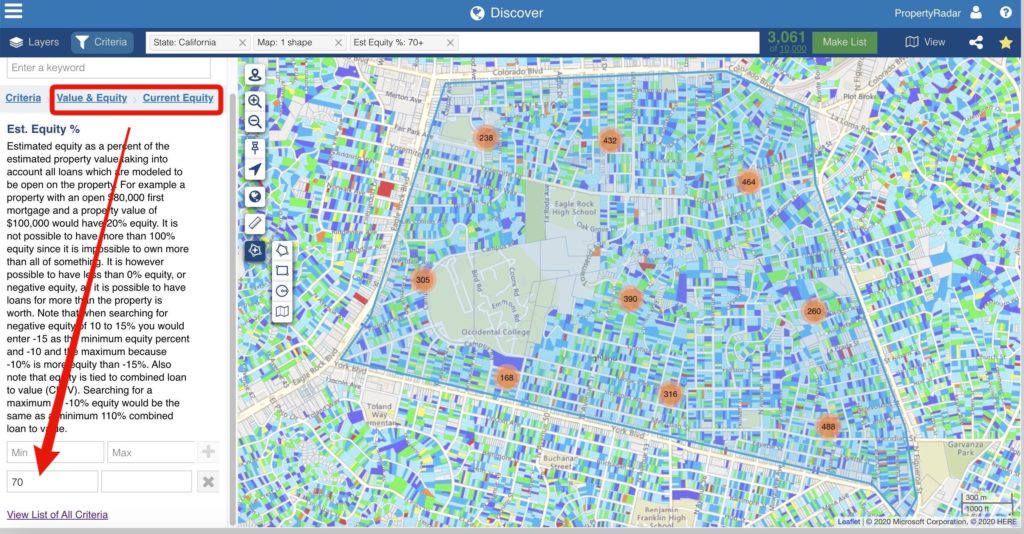Select the polygon draw tool
Screen dimensions: 1024x534
[x=282, y=251]
